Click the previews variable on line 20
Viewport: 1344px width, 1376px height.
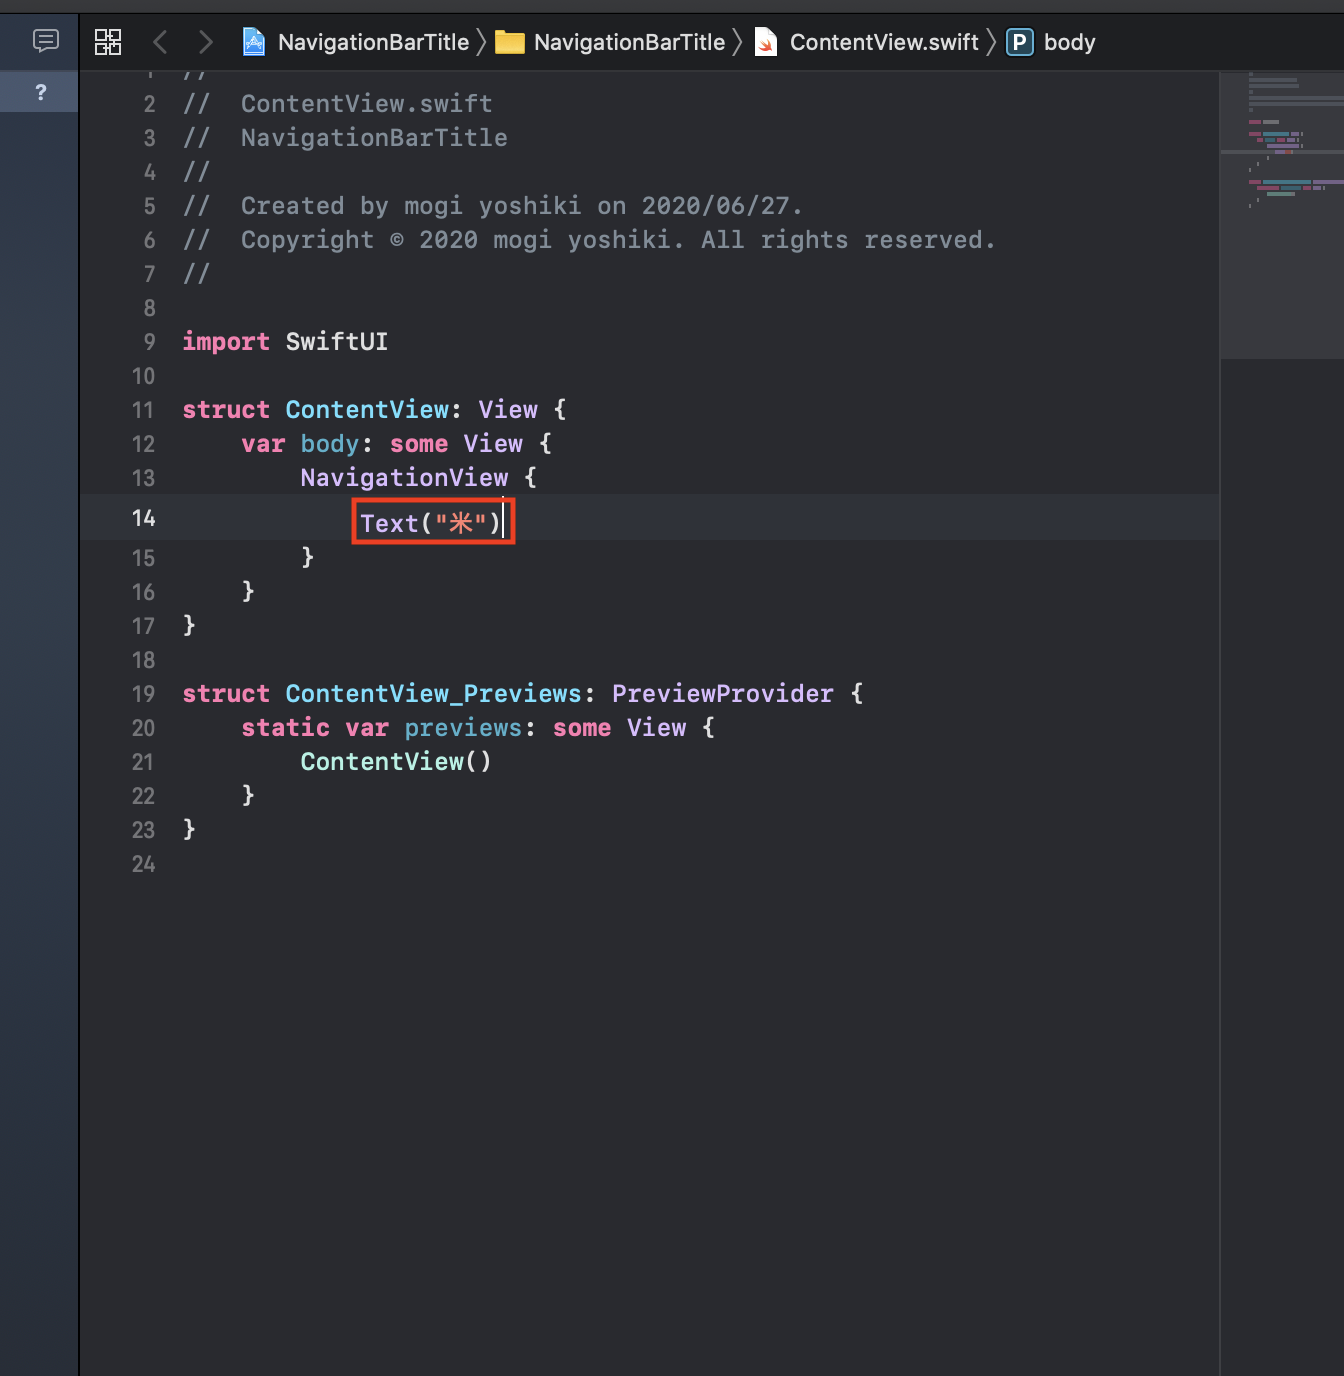tap(463, 728)
